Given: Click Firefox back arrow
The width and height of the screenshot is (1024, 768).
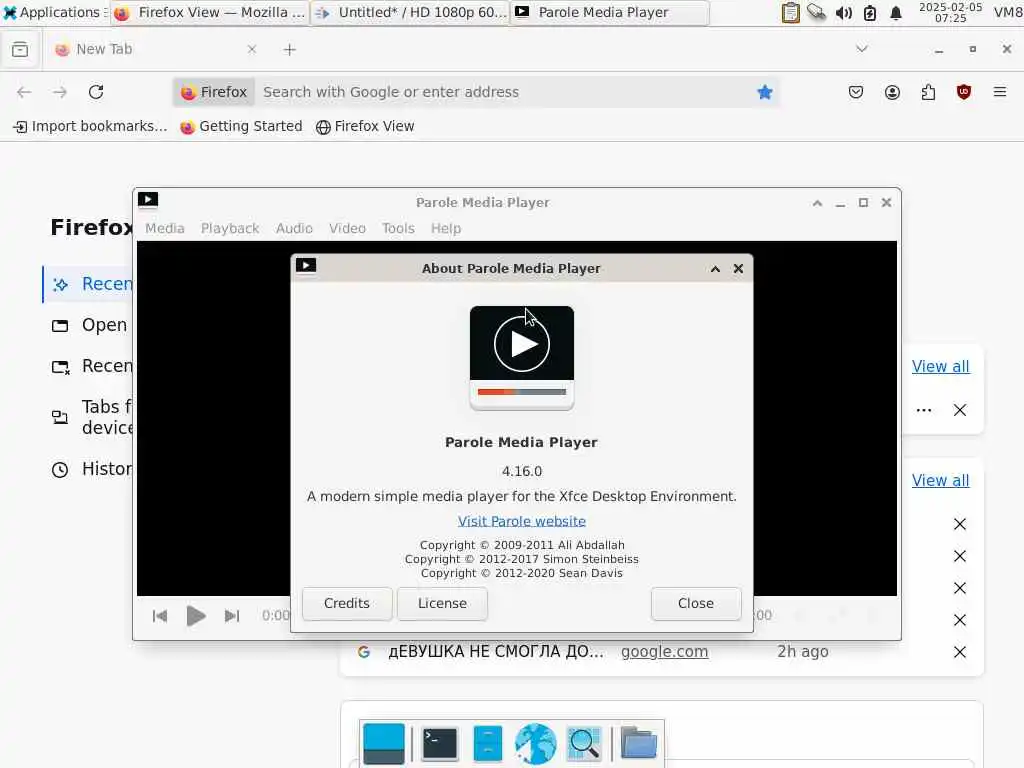Looking at the screenshot, I should coord(24,92).
